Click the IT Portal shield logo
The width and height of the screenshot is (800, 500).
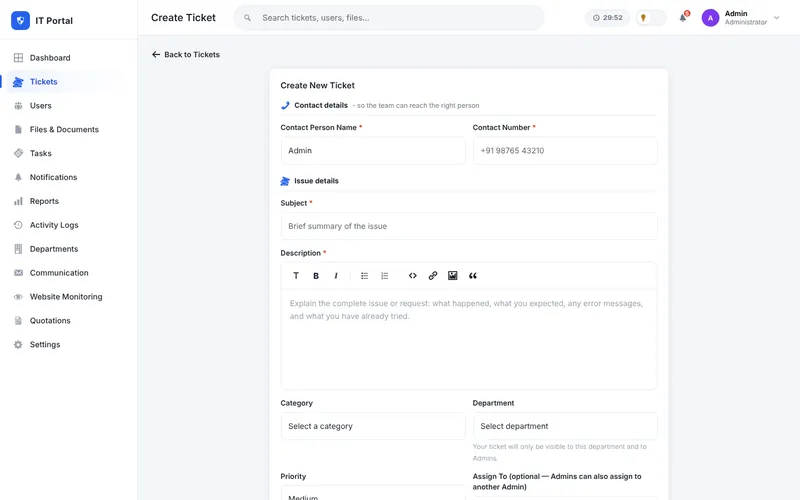[x=20, y=20]
